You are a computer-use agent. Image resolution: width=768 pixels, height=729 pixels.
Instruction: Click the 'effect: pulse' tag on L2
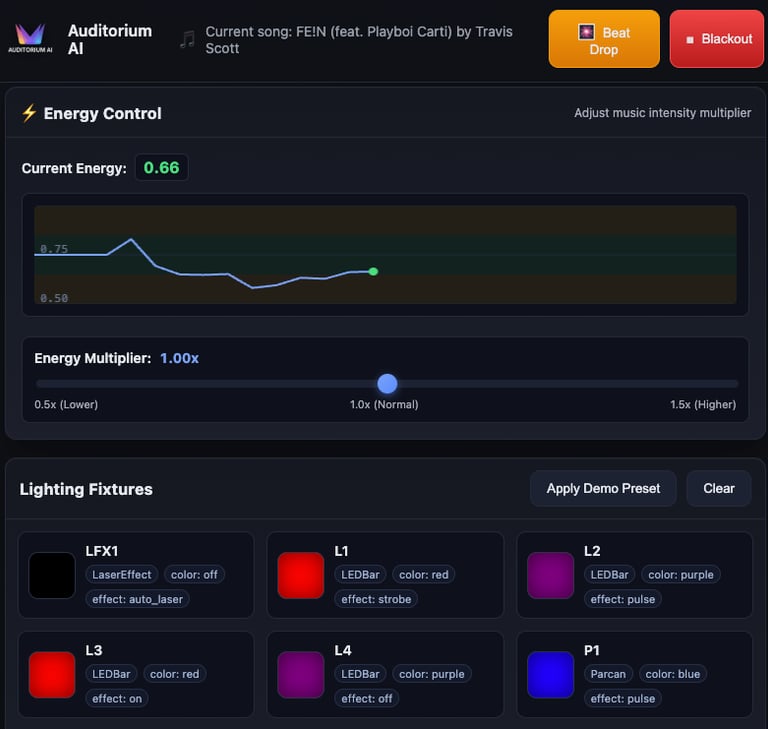(623, 599)
